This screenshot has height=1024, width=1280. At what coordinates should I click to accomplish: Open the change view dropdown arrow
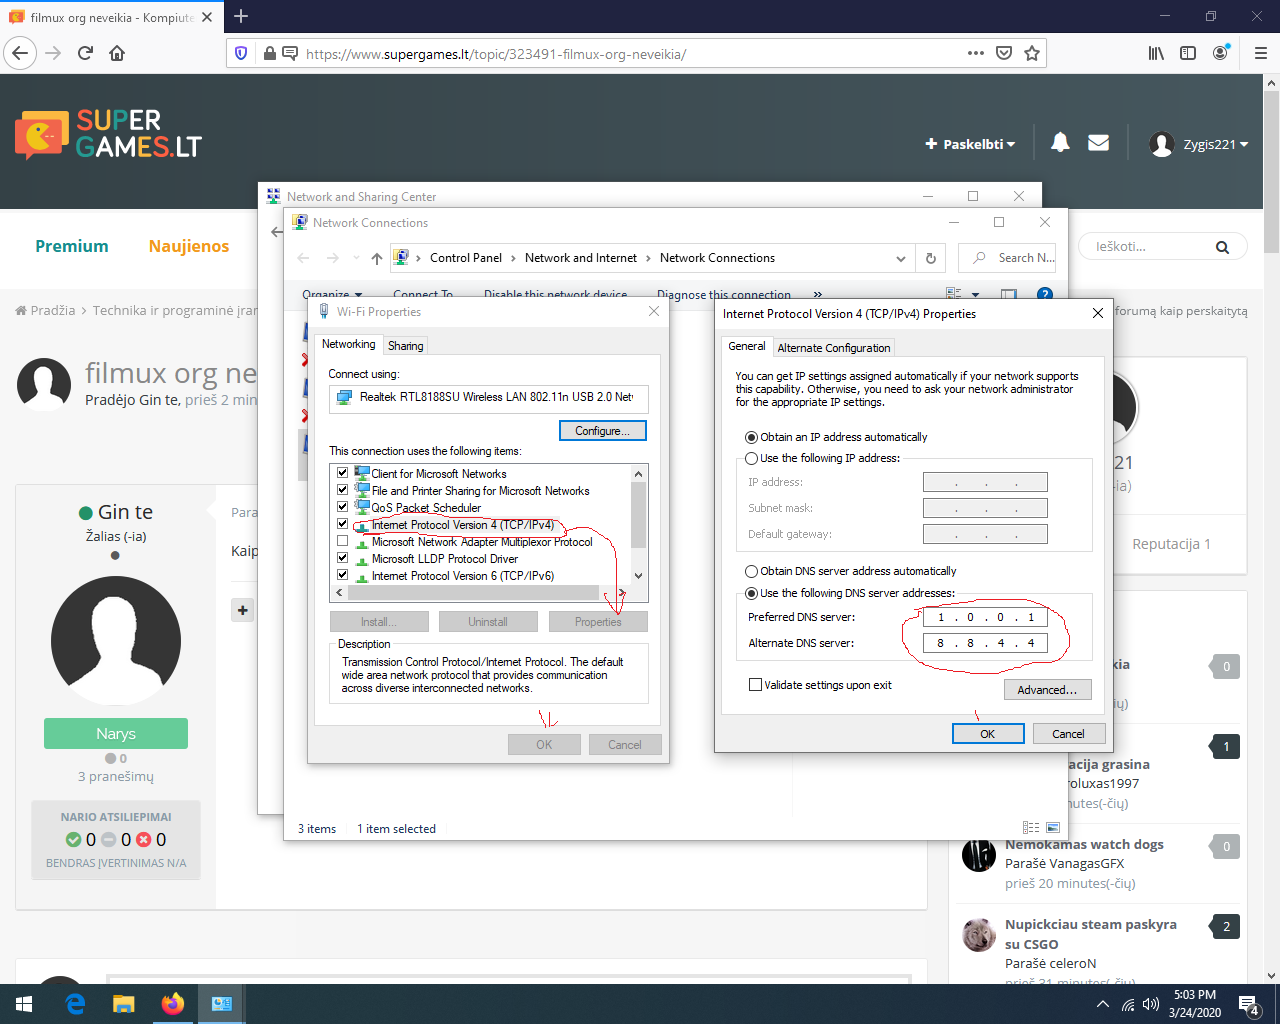[x=976, y=294]
